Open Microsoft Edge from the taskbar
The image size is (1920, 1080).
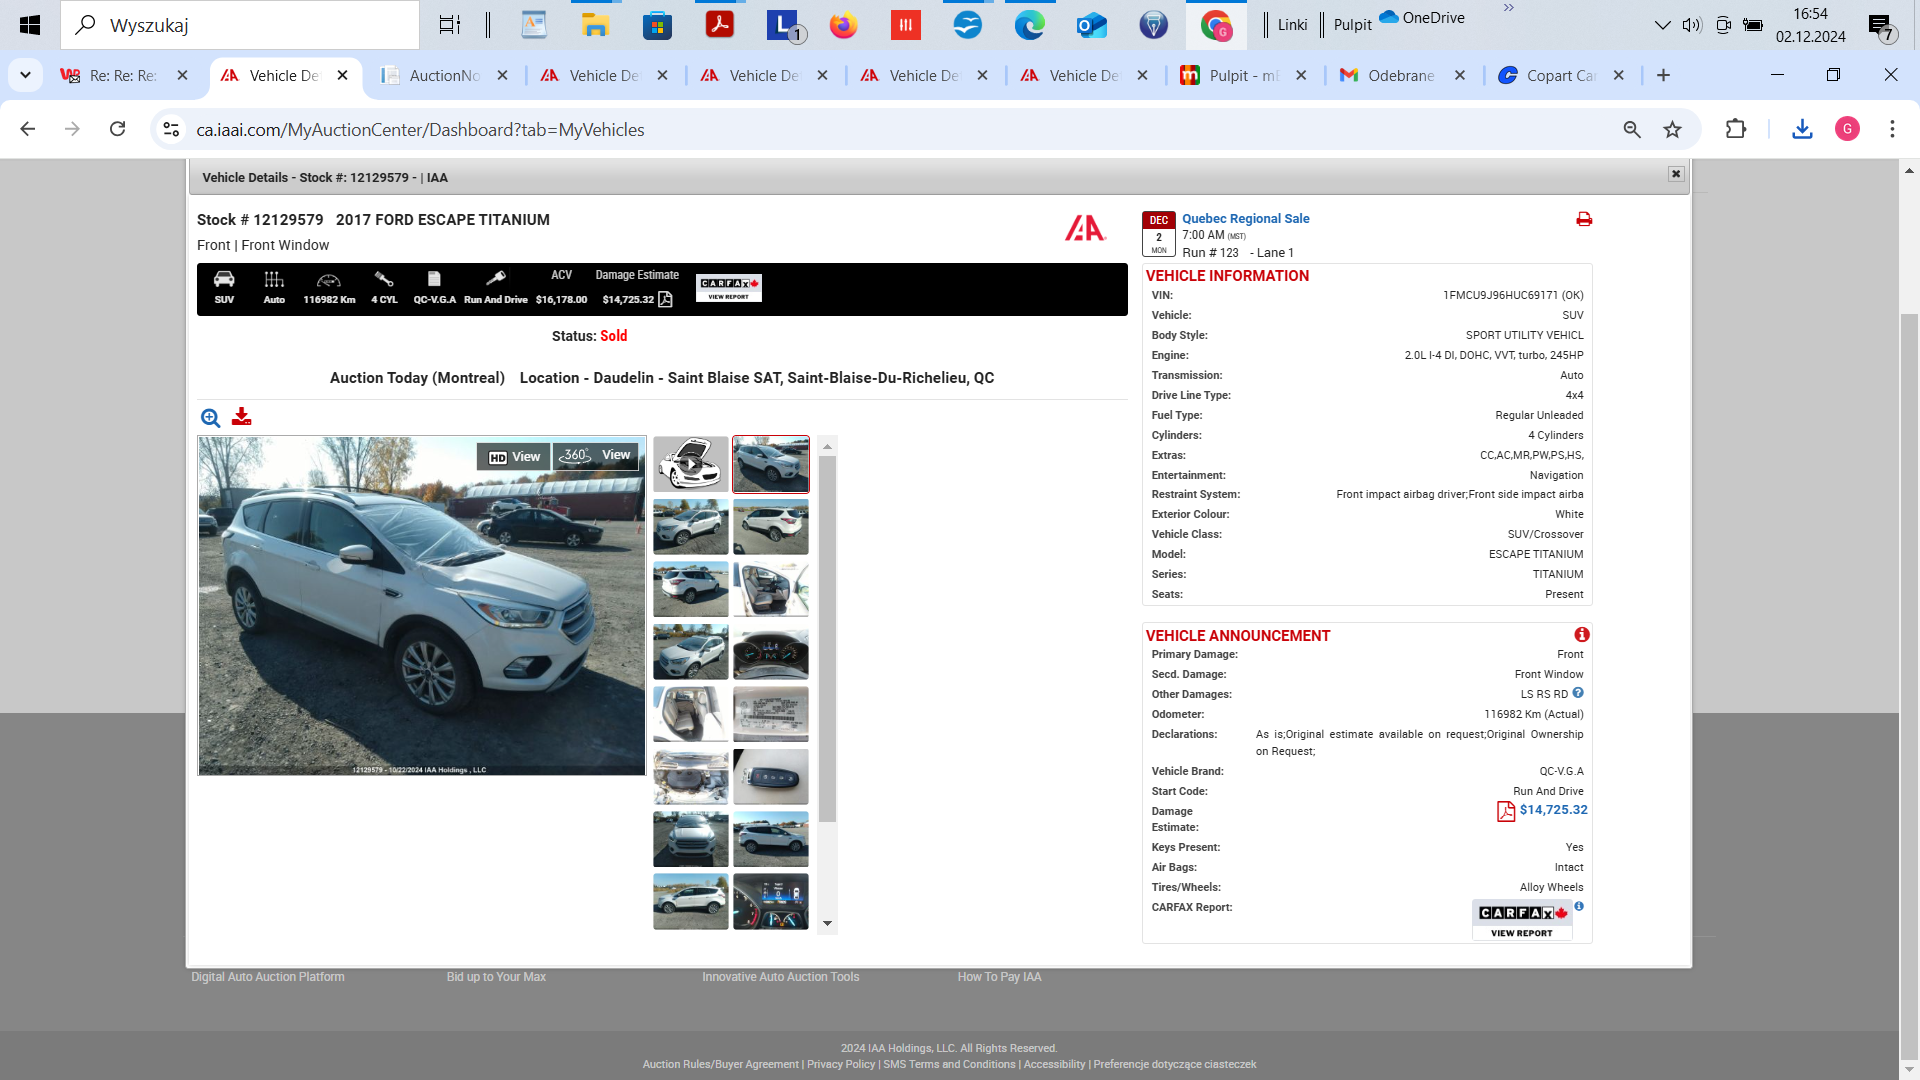point(1030,25)
